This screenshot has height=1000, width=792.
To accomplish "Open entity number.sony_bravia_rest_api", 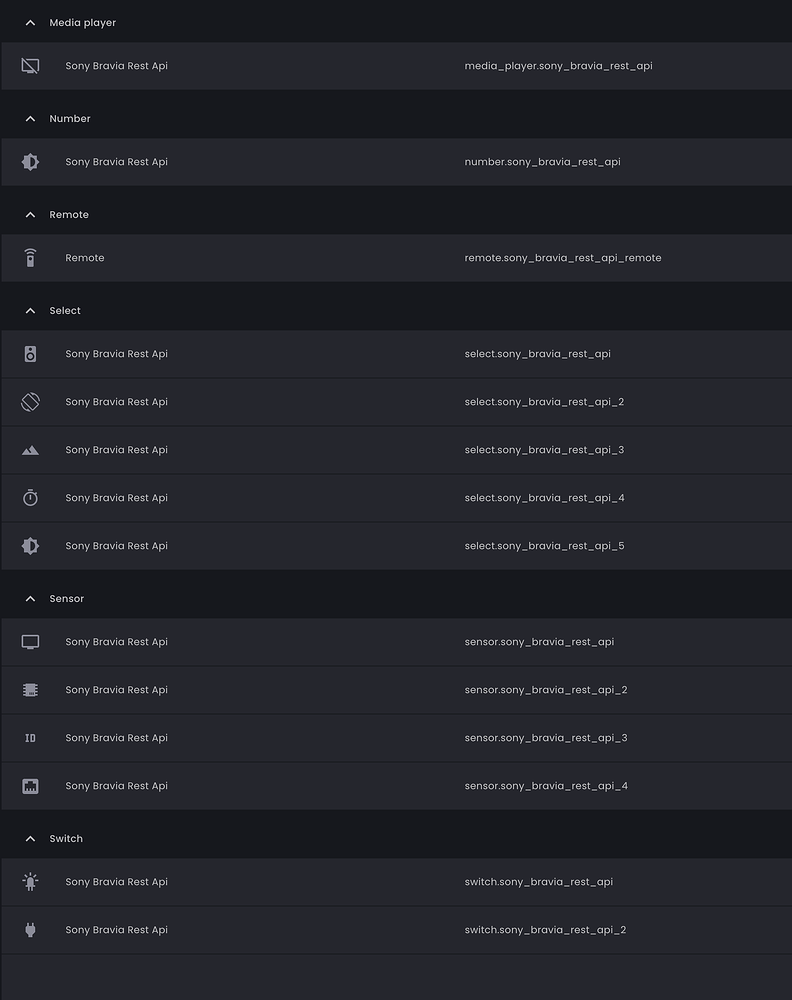I will point(397,162).
